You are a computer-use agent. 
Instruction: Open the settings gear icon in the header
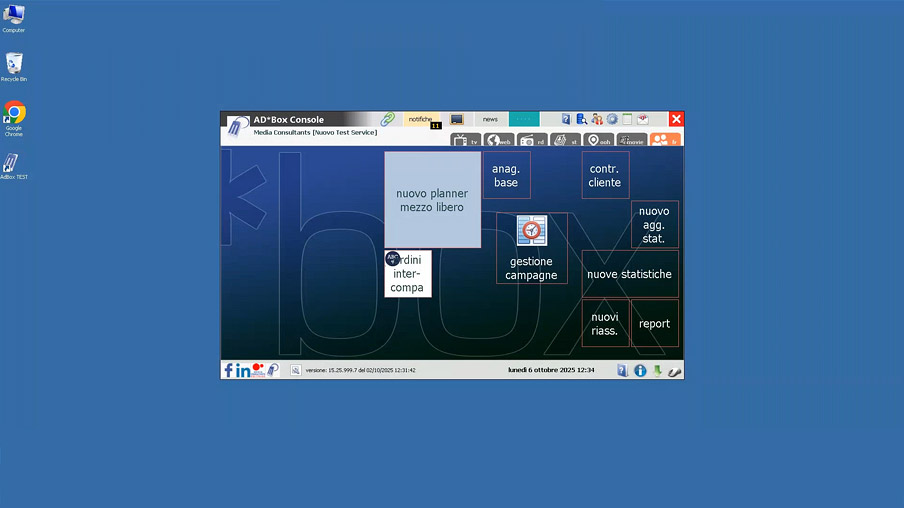pyautogui.click(x=612, y=119)
